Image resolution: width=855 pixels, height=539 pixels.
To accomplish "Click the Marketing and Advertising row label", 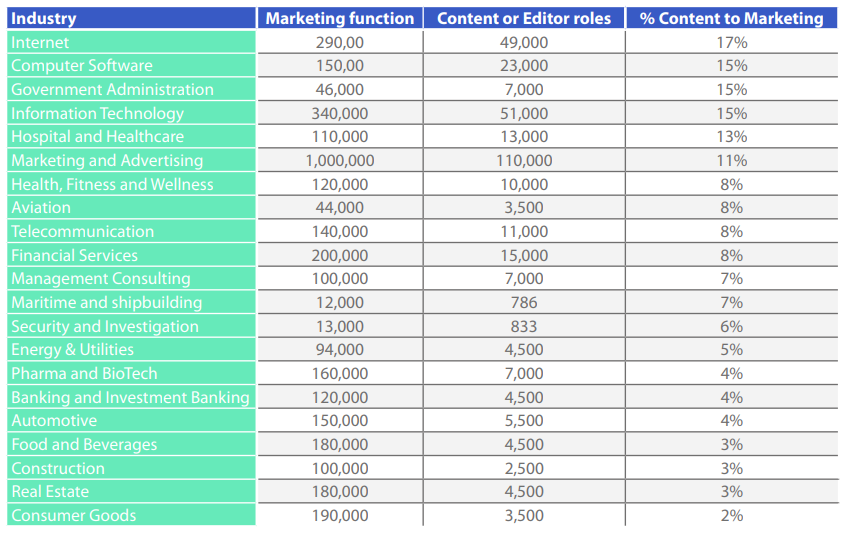I will [x=107, y=160].
